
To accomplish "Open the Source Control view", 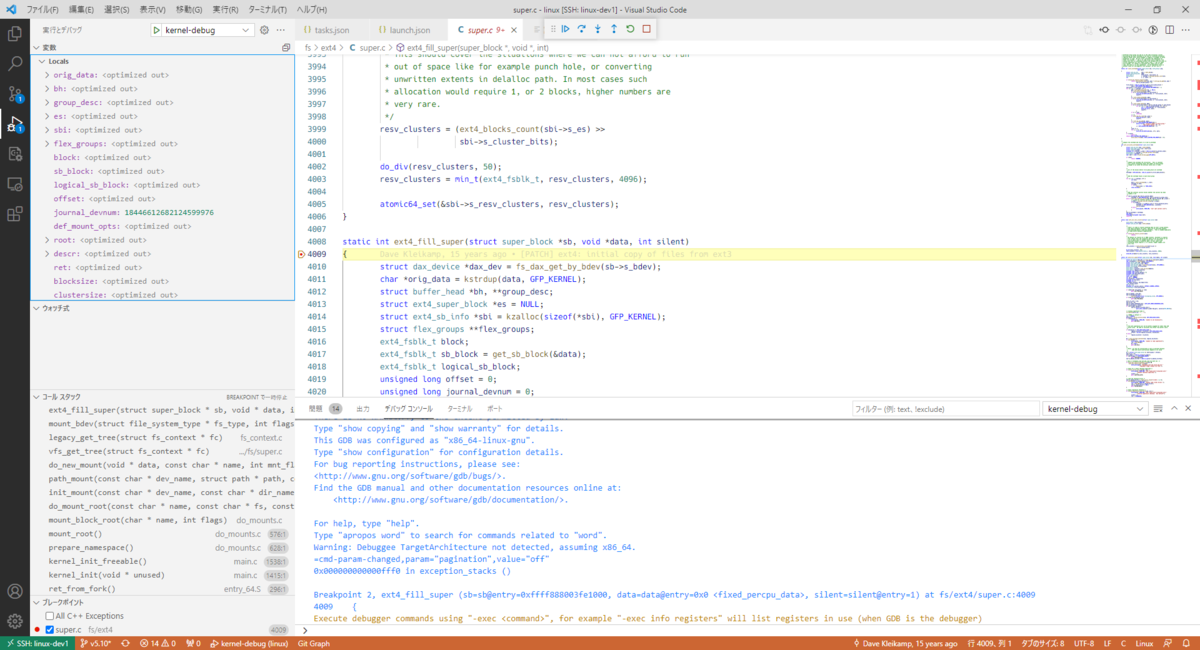I will [15, 94].
